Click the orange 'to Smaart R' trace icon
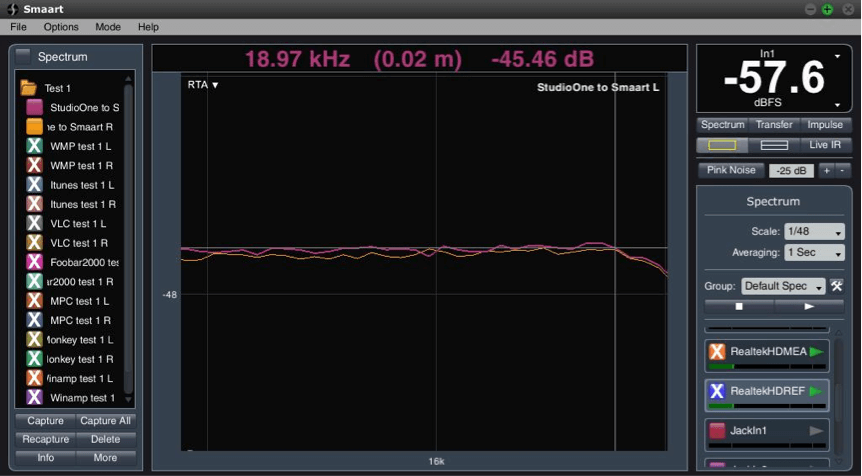Screen dimensions: 862x476 [34, 126]
